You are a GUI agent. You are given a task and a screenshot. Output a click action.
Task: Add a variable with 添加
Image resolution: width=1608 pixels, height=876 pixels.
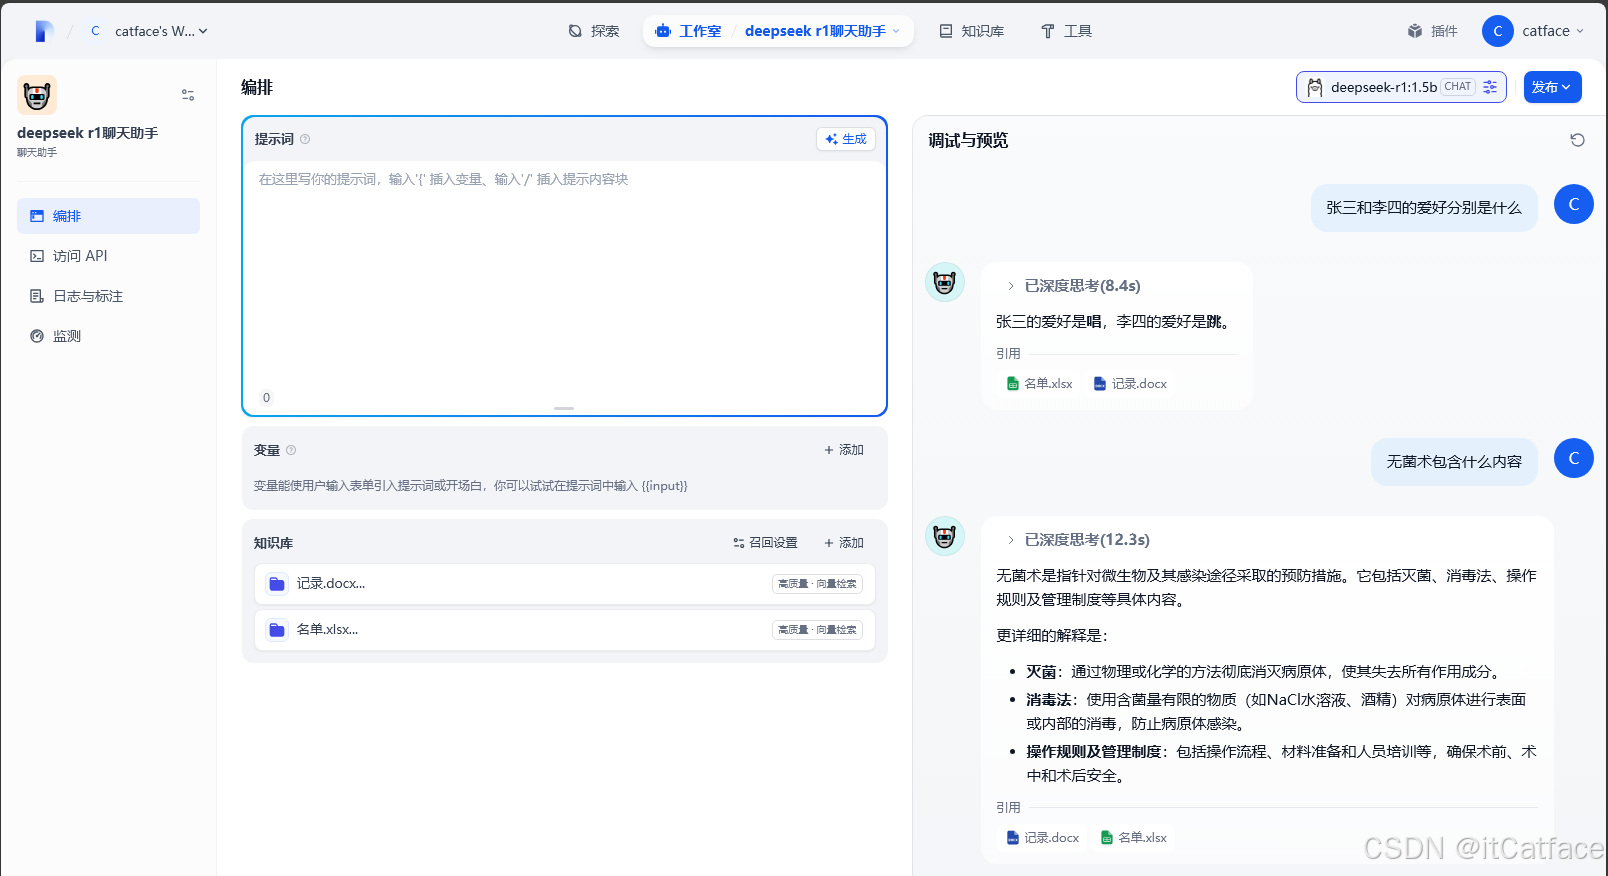[x=844, y=450]
